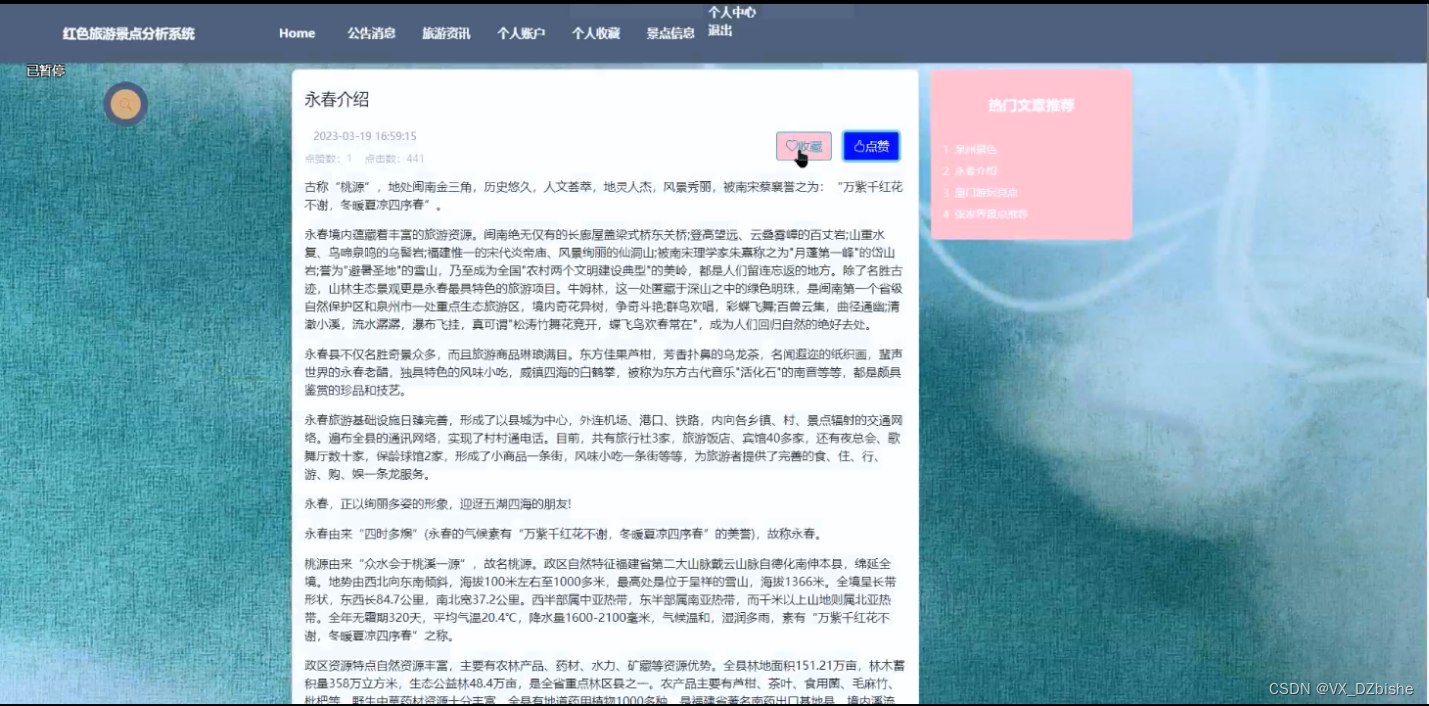Select the 个人收藏 menu item
This screenshot has width=1429, height=706.
click(596, 33)
